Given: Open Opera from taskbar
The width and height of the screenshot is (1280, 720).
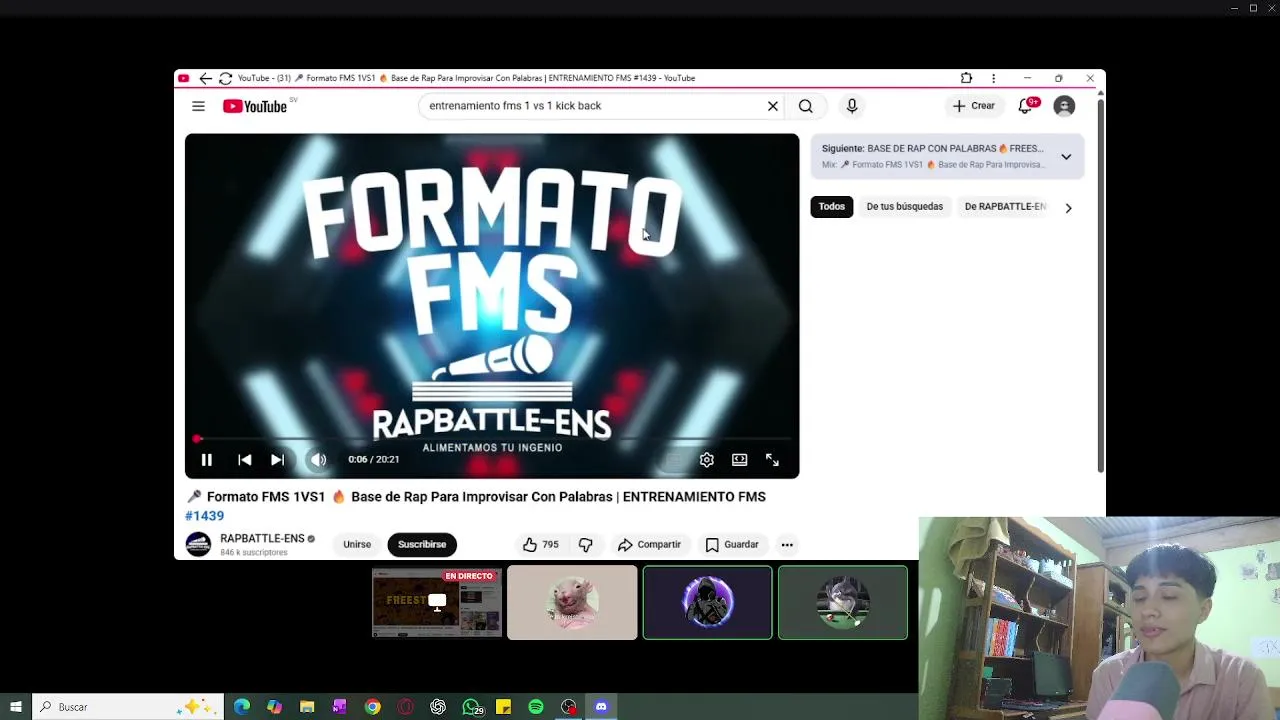Looking at the screenshot, I should [x=405, y=707].
